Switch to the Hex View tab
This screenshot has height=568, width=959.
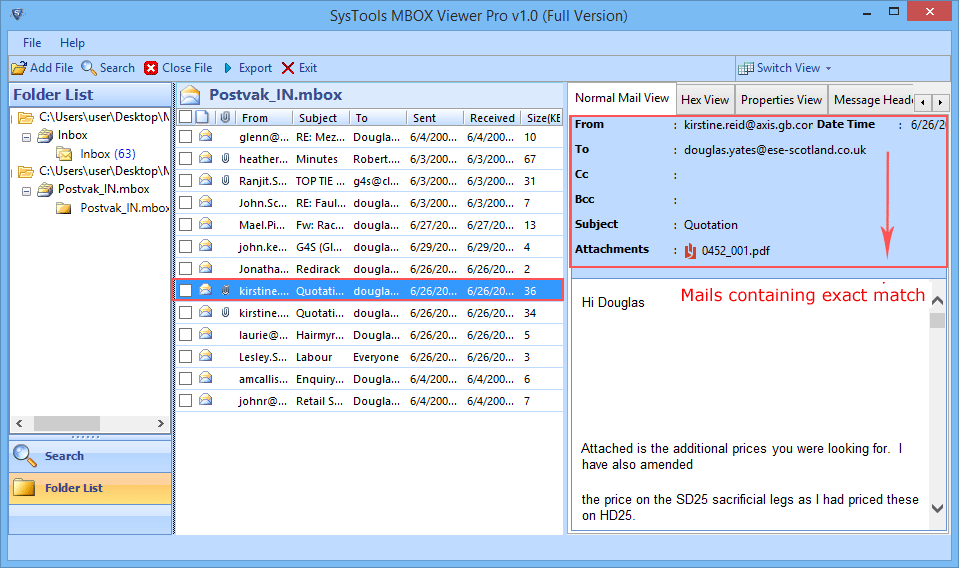(705, 100)
